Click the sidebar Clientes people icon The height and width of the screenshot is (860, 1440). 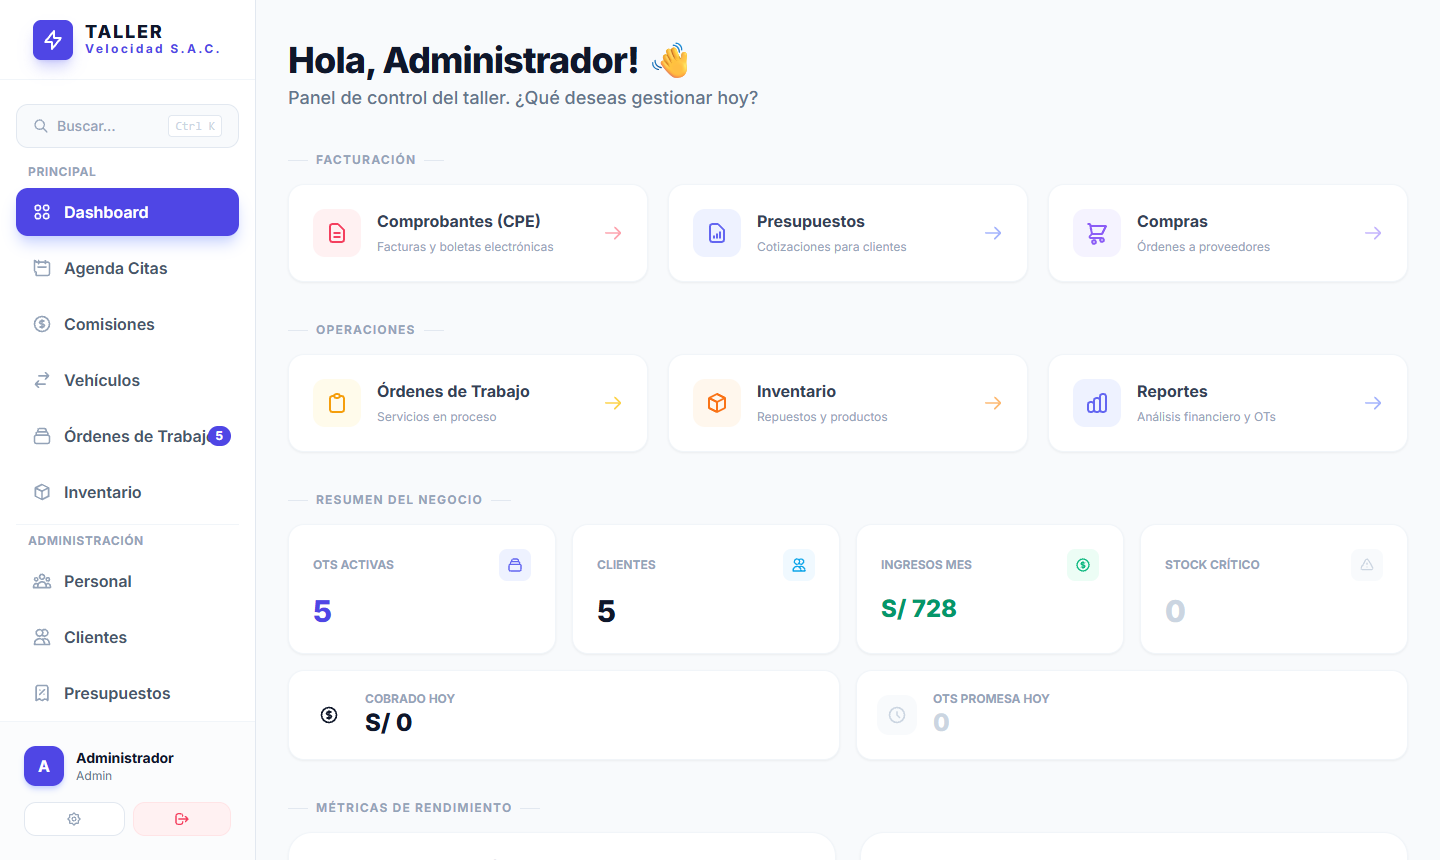(42, 637)
